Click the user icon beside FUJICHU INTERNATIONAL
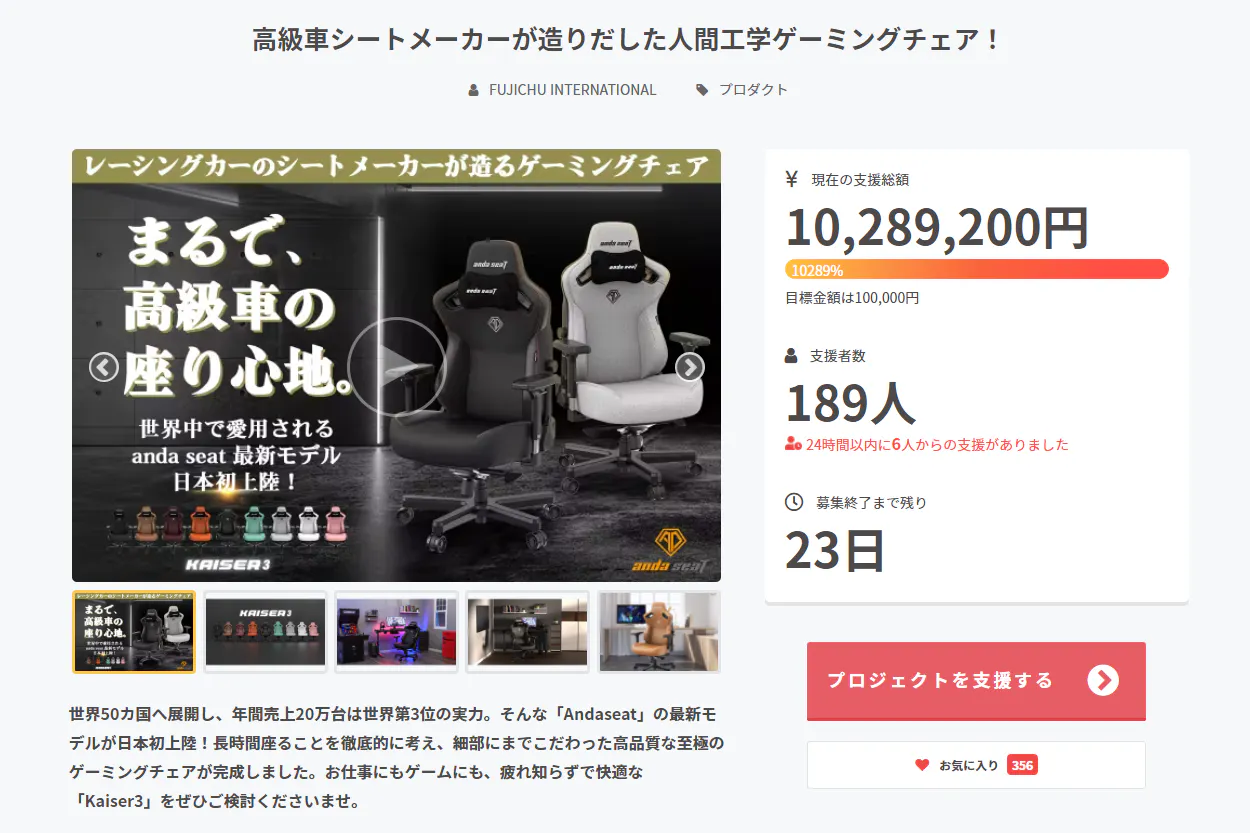Viewport: 1250px width, 833px height. 474,90
